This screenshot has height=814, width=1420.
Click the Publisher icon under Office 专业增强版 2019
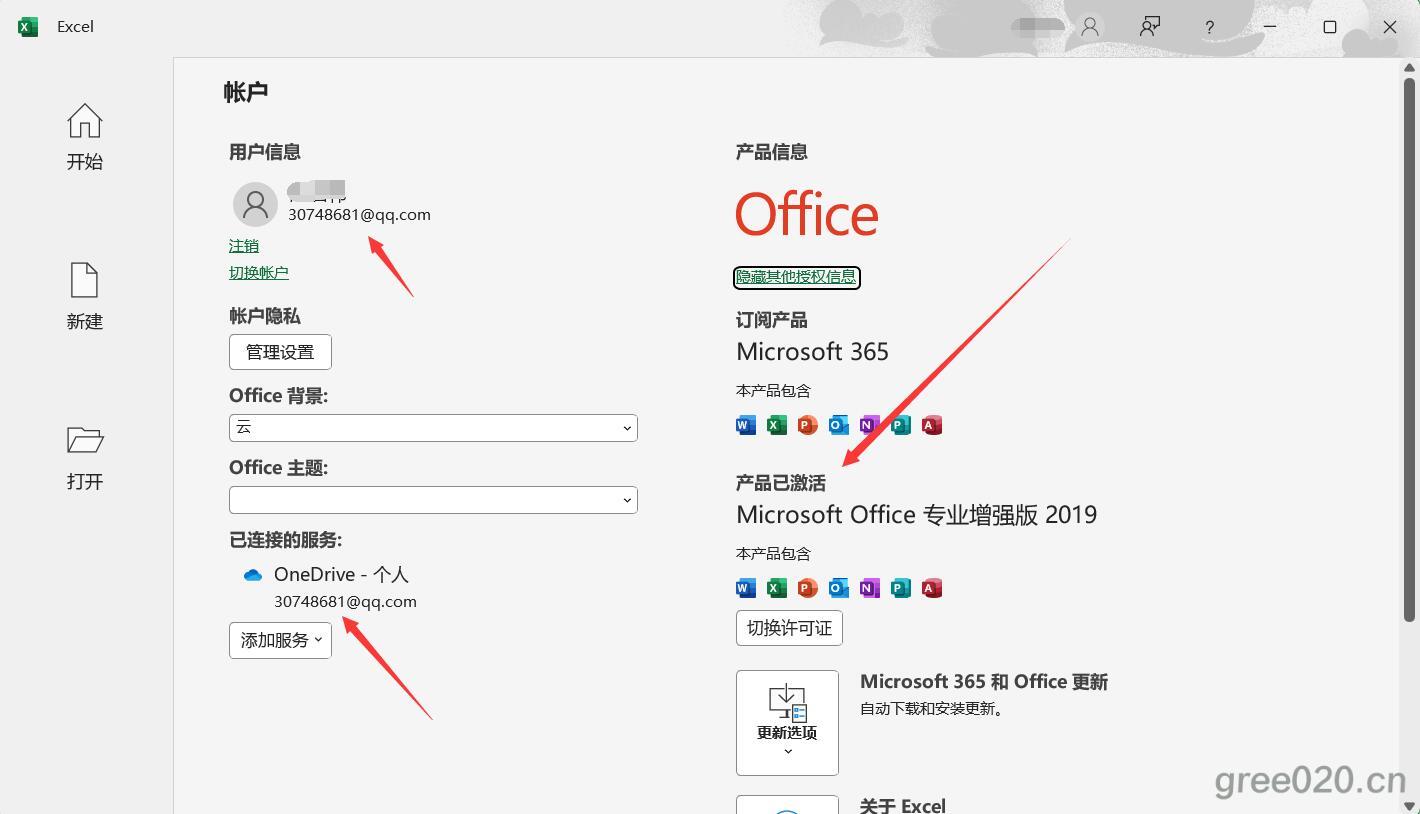901,588
